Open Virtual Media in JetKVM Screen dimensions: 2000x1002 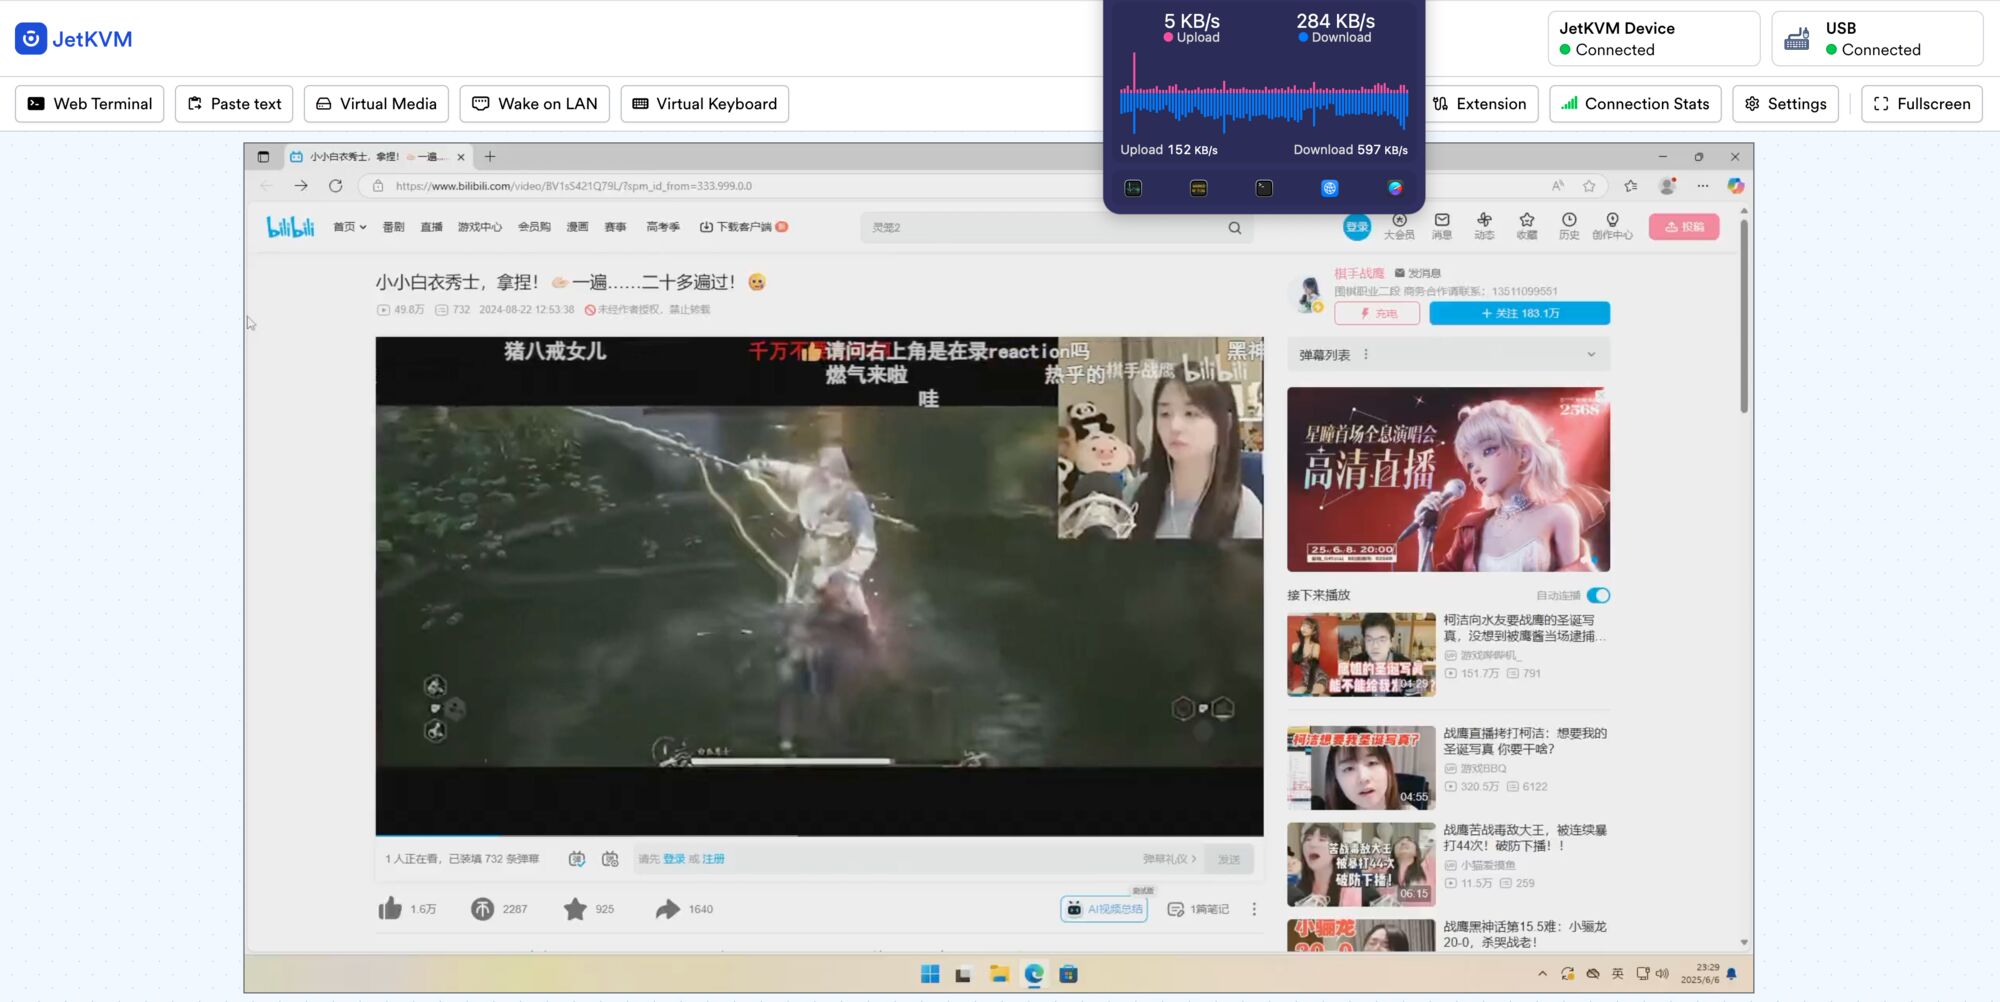pos(376,104)
